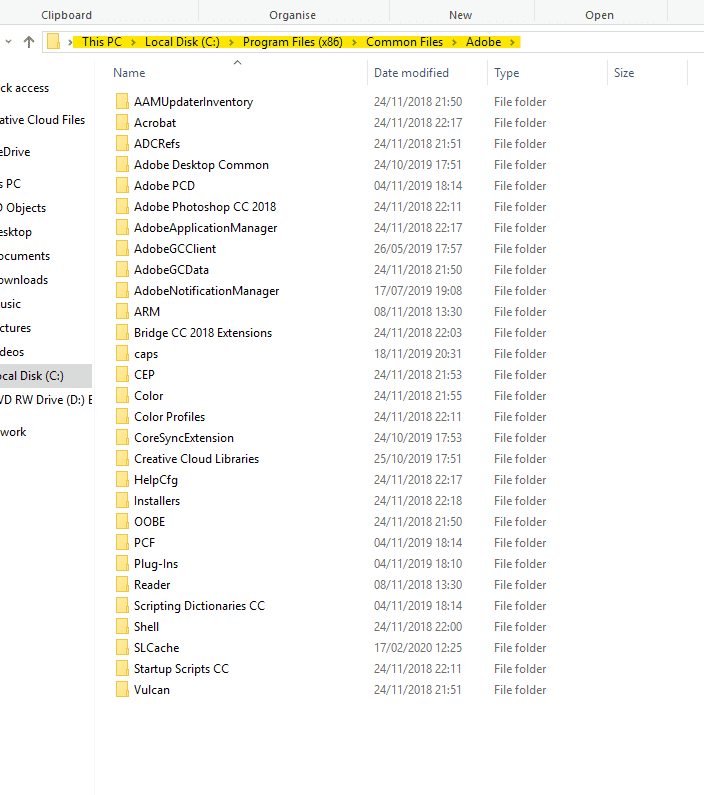Image resolution: width=704 pixels, height=795 pixels.
Task: Expand chevron after 'Local Disk (C:)' breadcrumb
Action: click(231, 43)
